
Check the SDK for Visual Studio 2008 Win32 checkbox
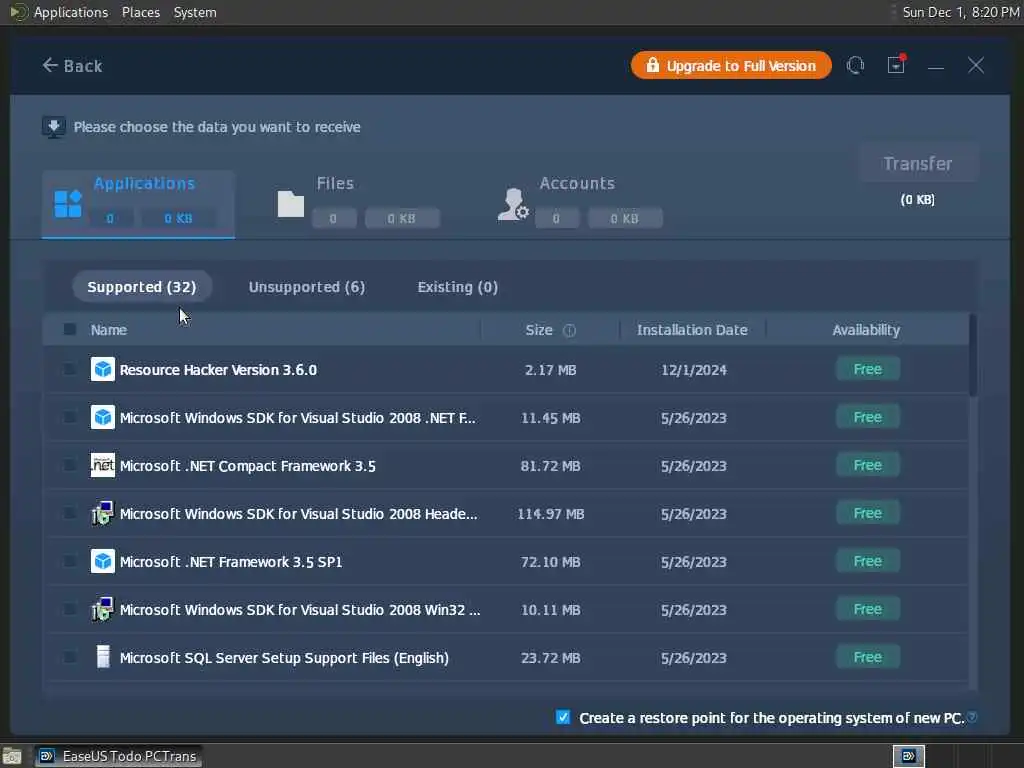69,609
